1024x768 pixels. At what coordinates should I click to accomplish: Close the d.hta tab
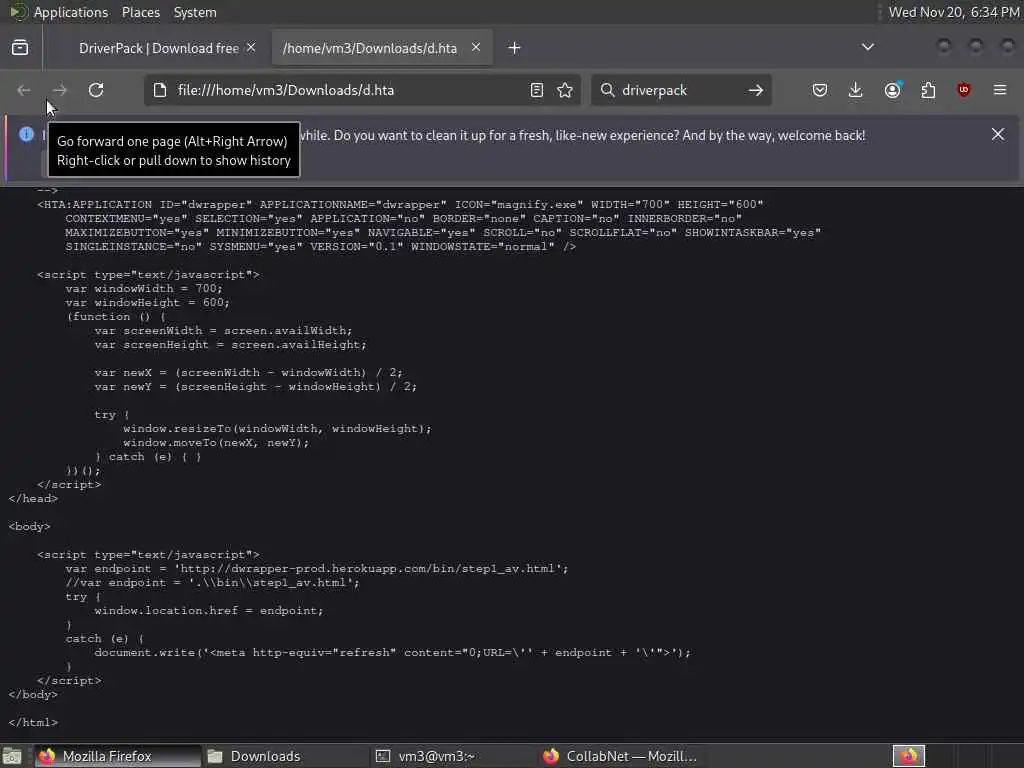[x=476, y=48]
